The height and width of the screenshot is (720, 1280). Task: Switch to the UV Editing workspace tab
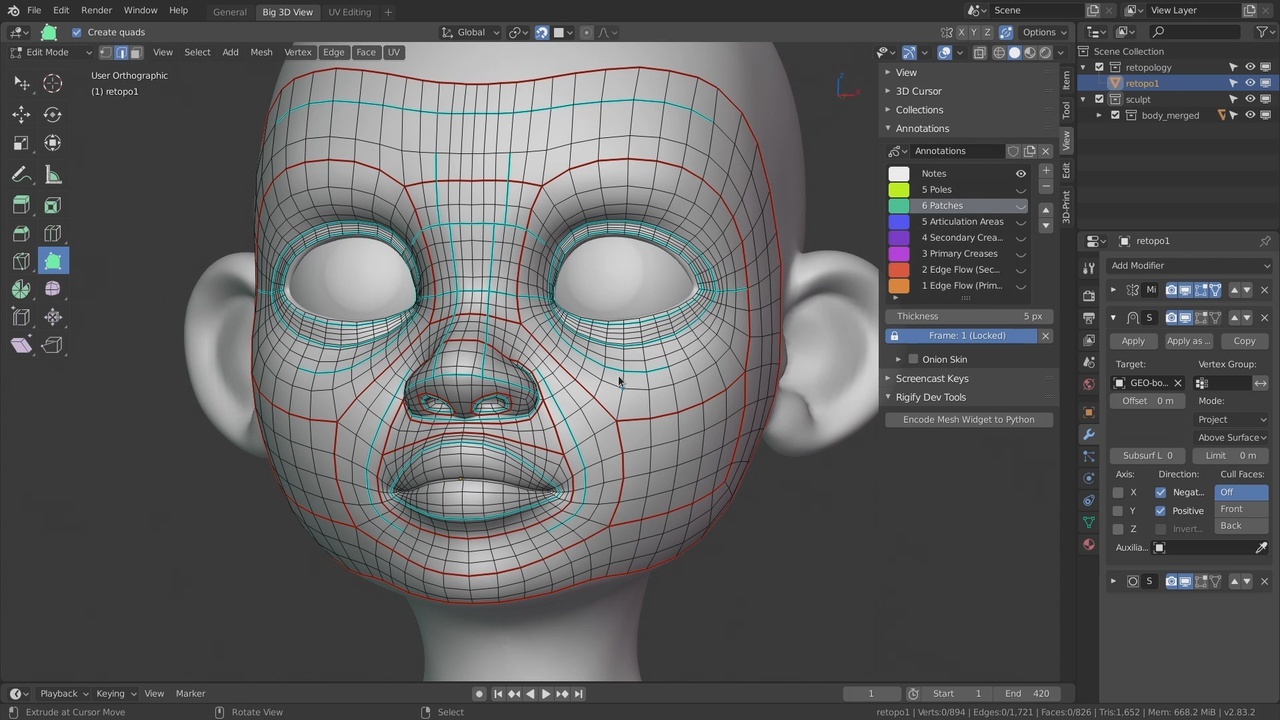point(350,11)
